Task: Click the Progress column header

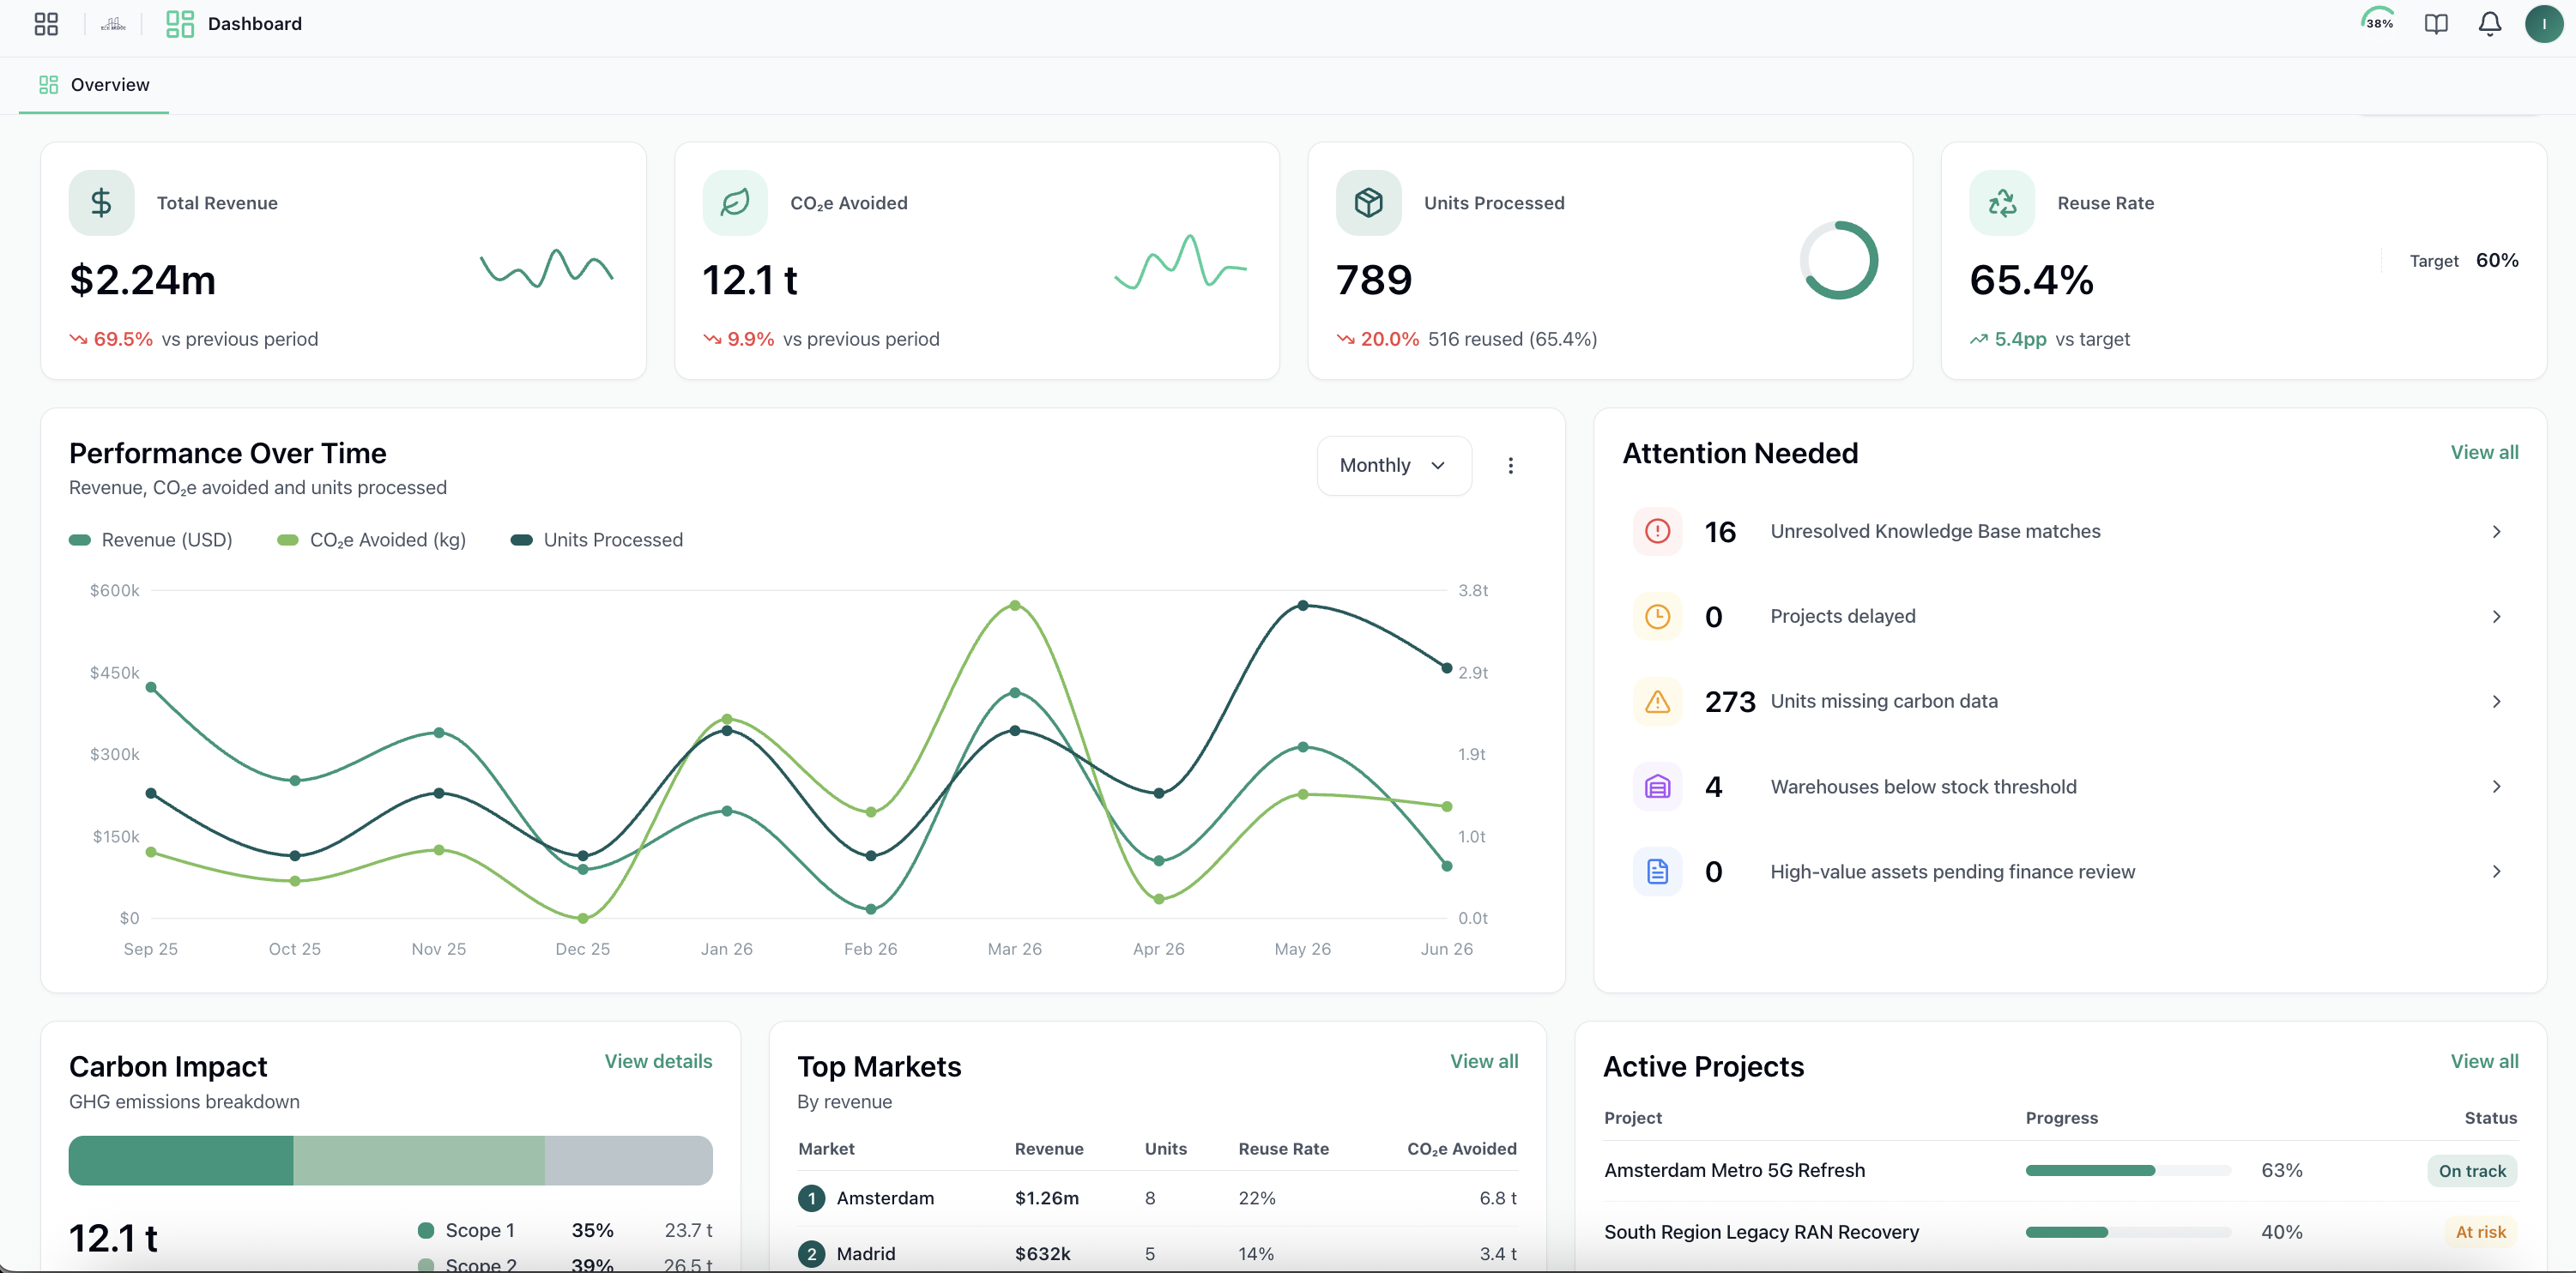Action: (x=2061, y=1118)
